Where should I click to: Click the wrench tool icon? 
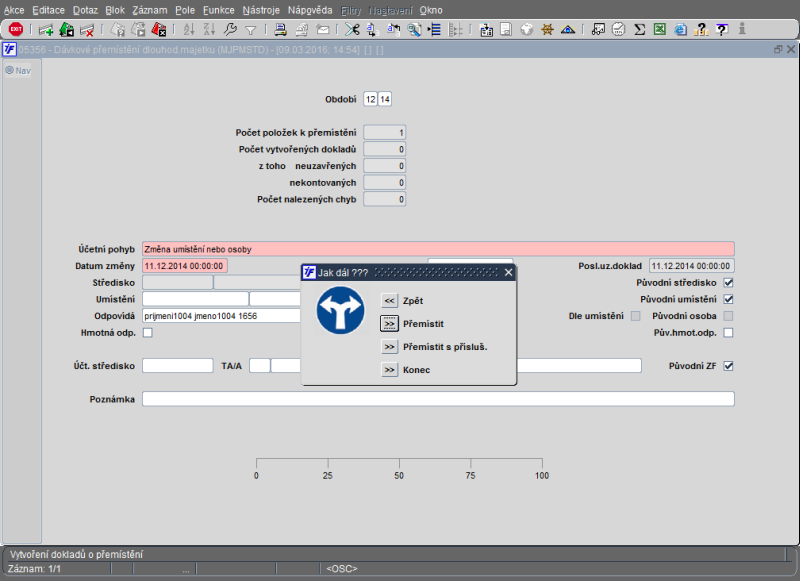230,30
